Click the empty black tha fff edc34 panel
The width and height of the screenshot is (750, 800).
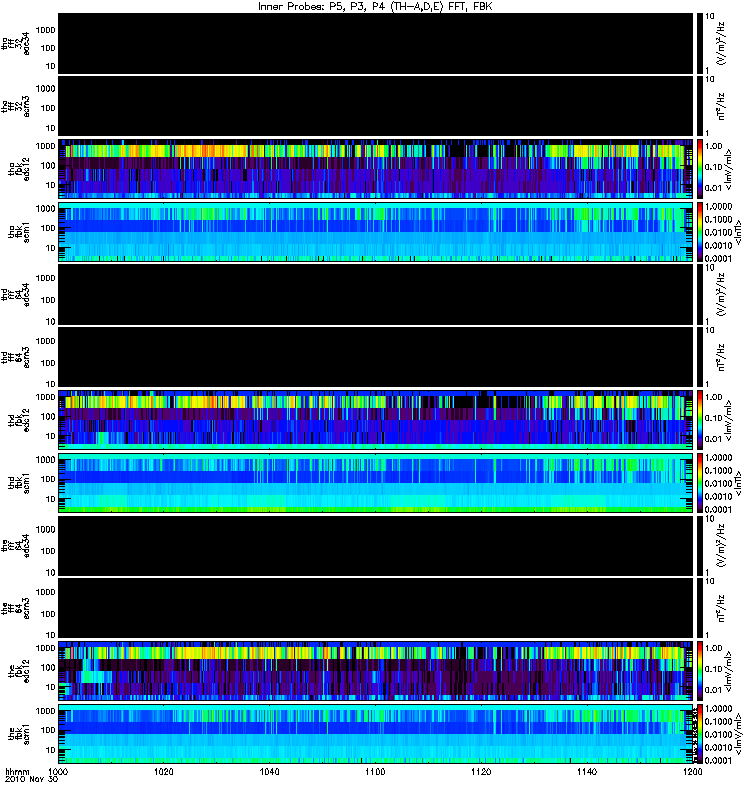coord(376,43)
